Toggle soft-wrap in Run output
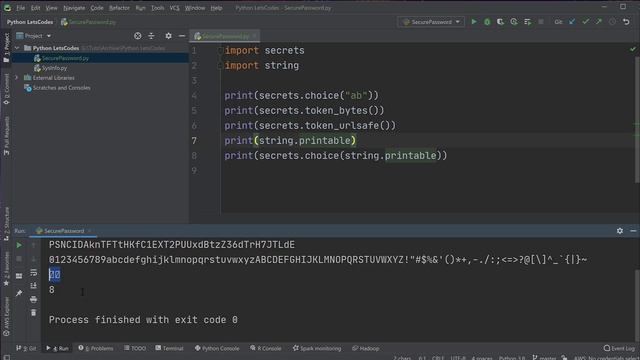Screen dimensions: 640x360 click(33, 272)
